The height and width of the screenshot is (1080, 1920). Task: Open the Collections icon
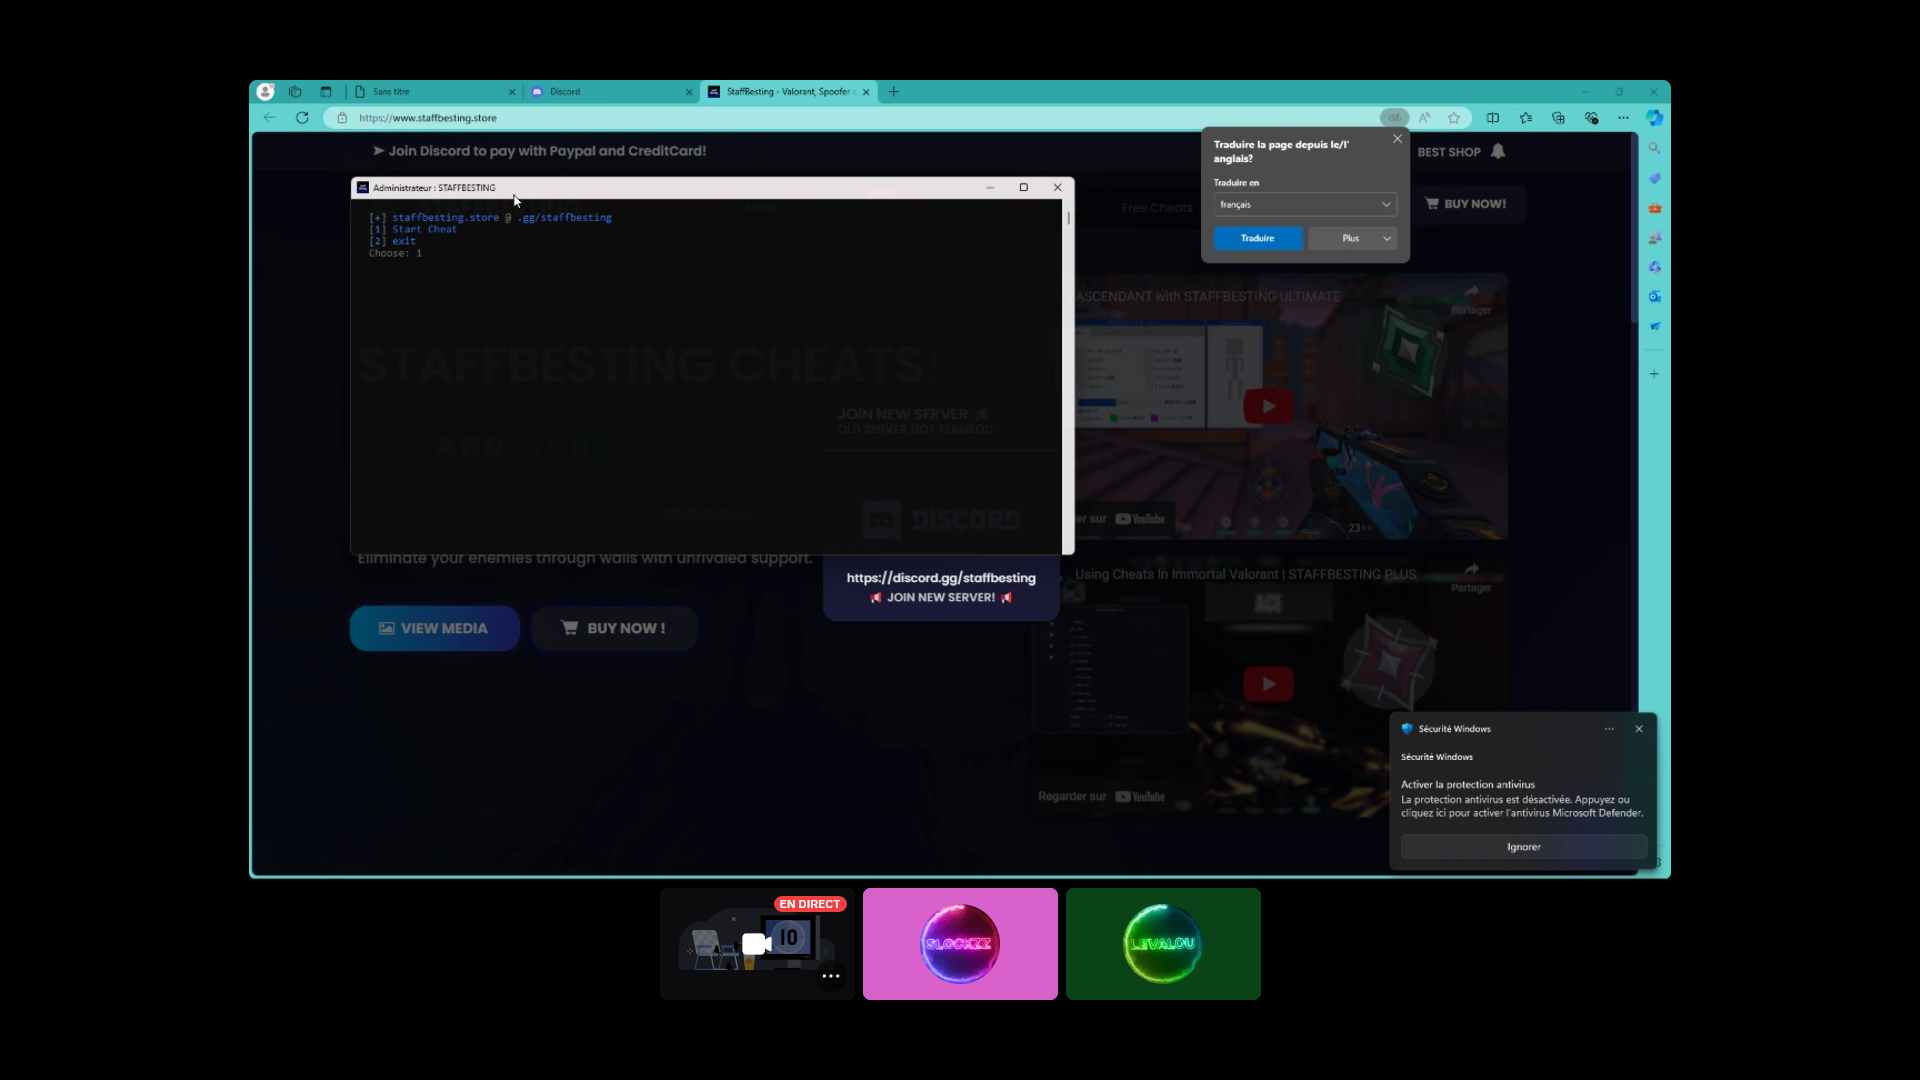point(1558,118)
